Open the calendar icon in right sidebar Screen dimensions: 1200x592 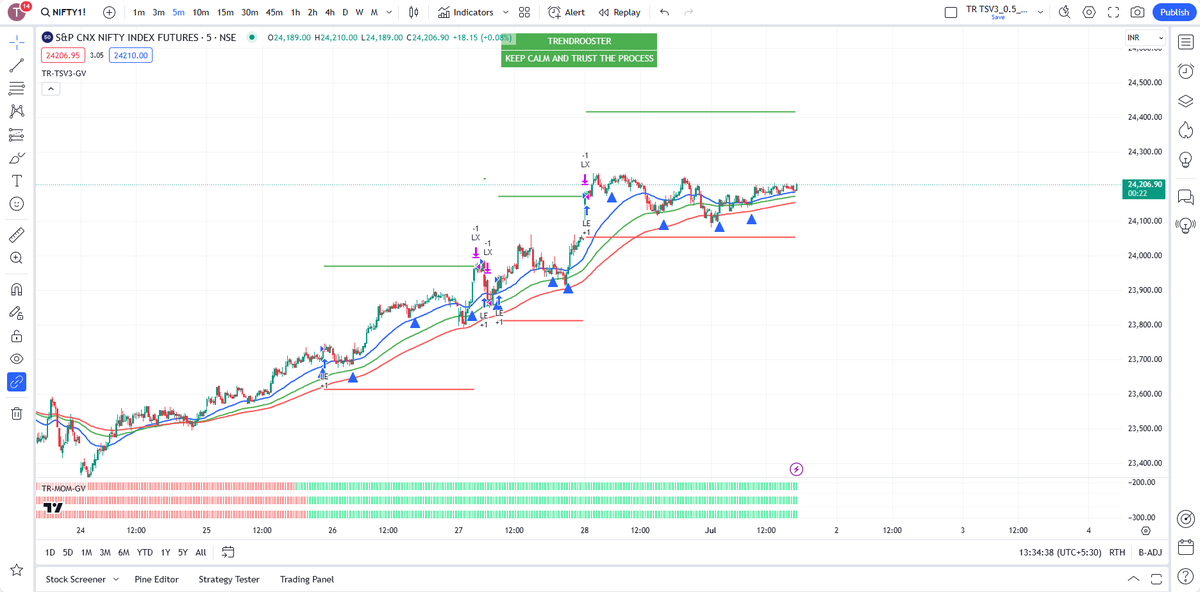click(x=1185, y=547)
